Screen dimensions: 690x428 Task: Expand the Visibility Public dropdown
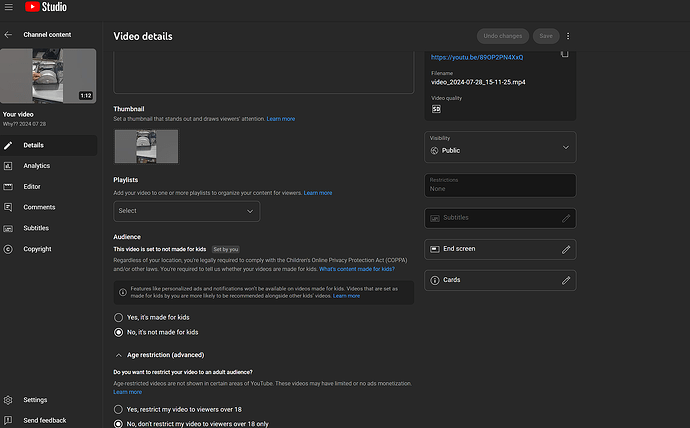click(500, 147)
